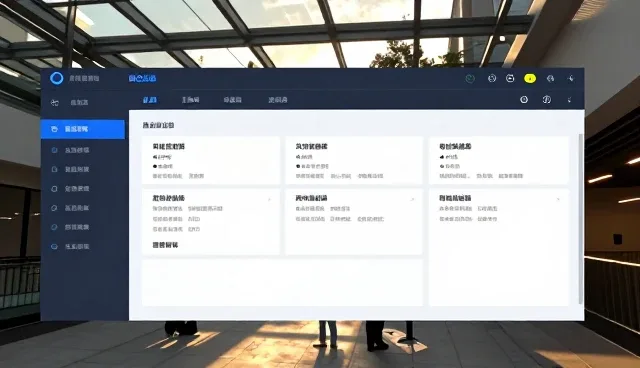The width and height of the screenshot is (640, 368).
Task: Click the yellow badge icon in header
Action: click(x=530, y=78)
